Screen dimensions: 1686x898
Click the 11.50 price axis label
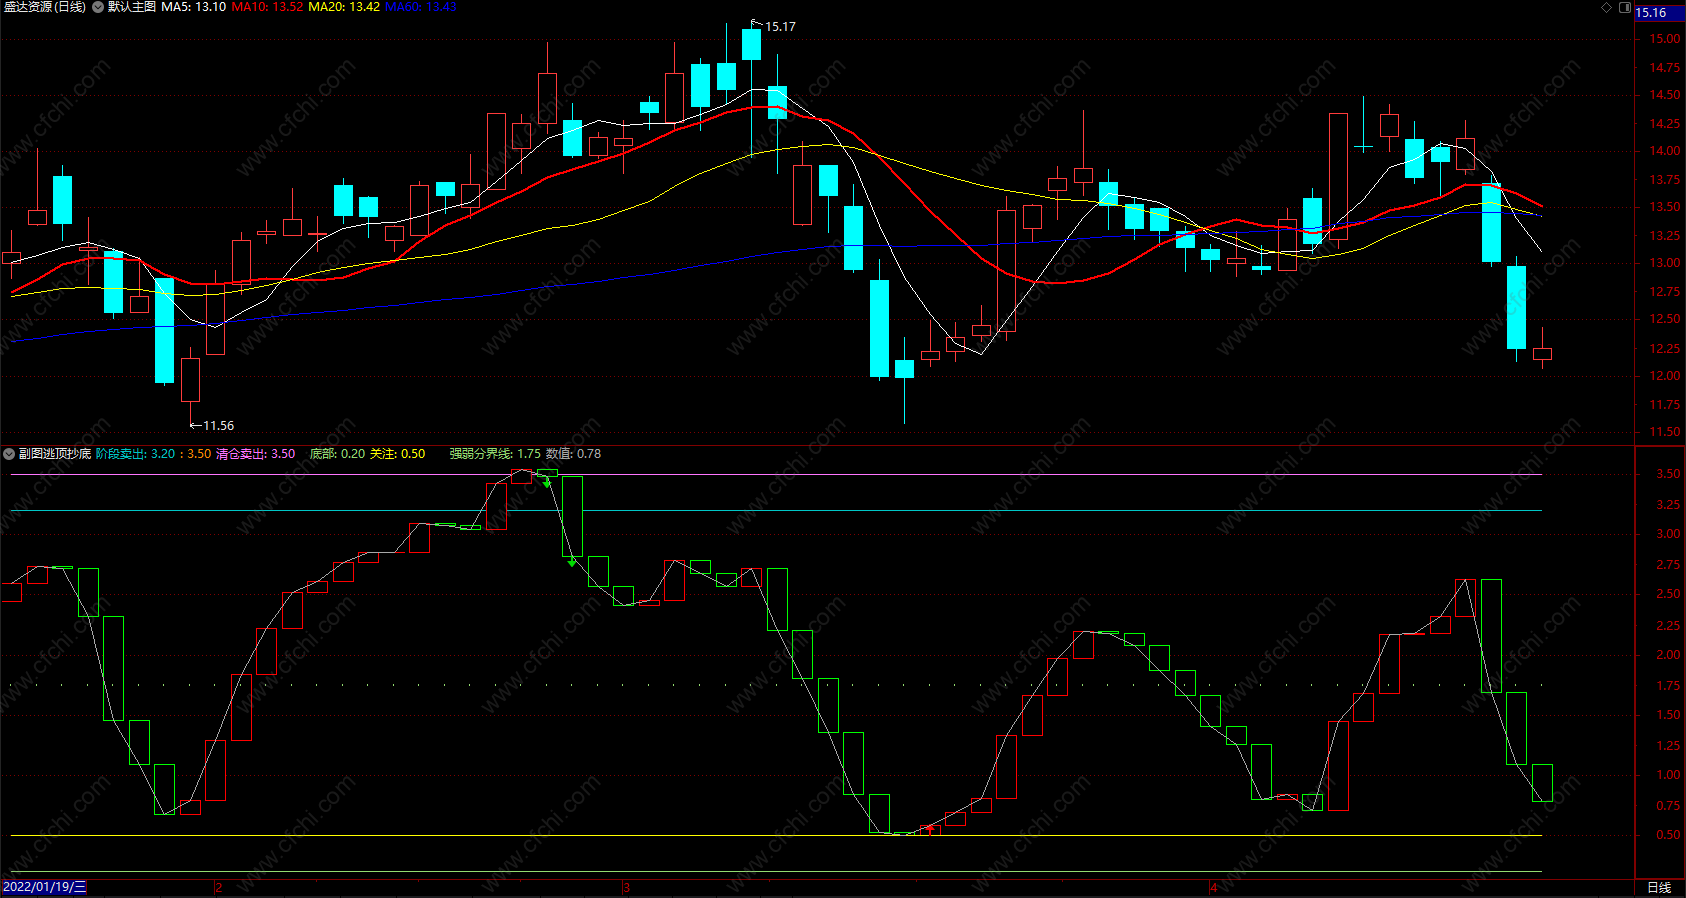pyautogui.click(x=1665, y=432)
